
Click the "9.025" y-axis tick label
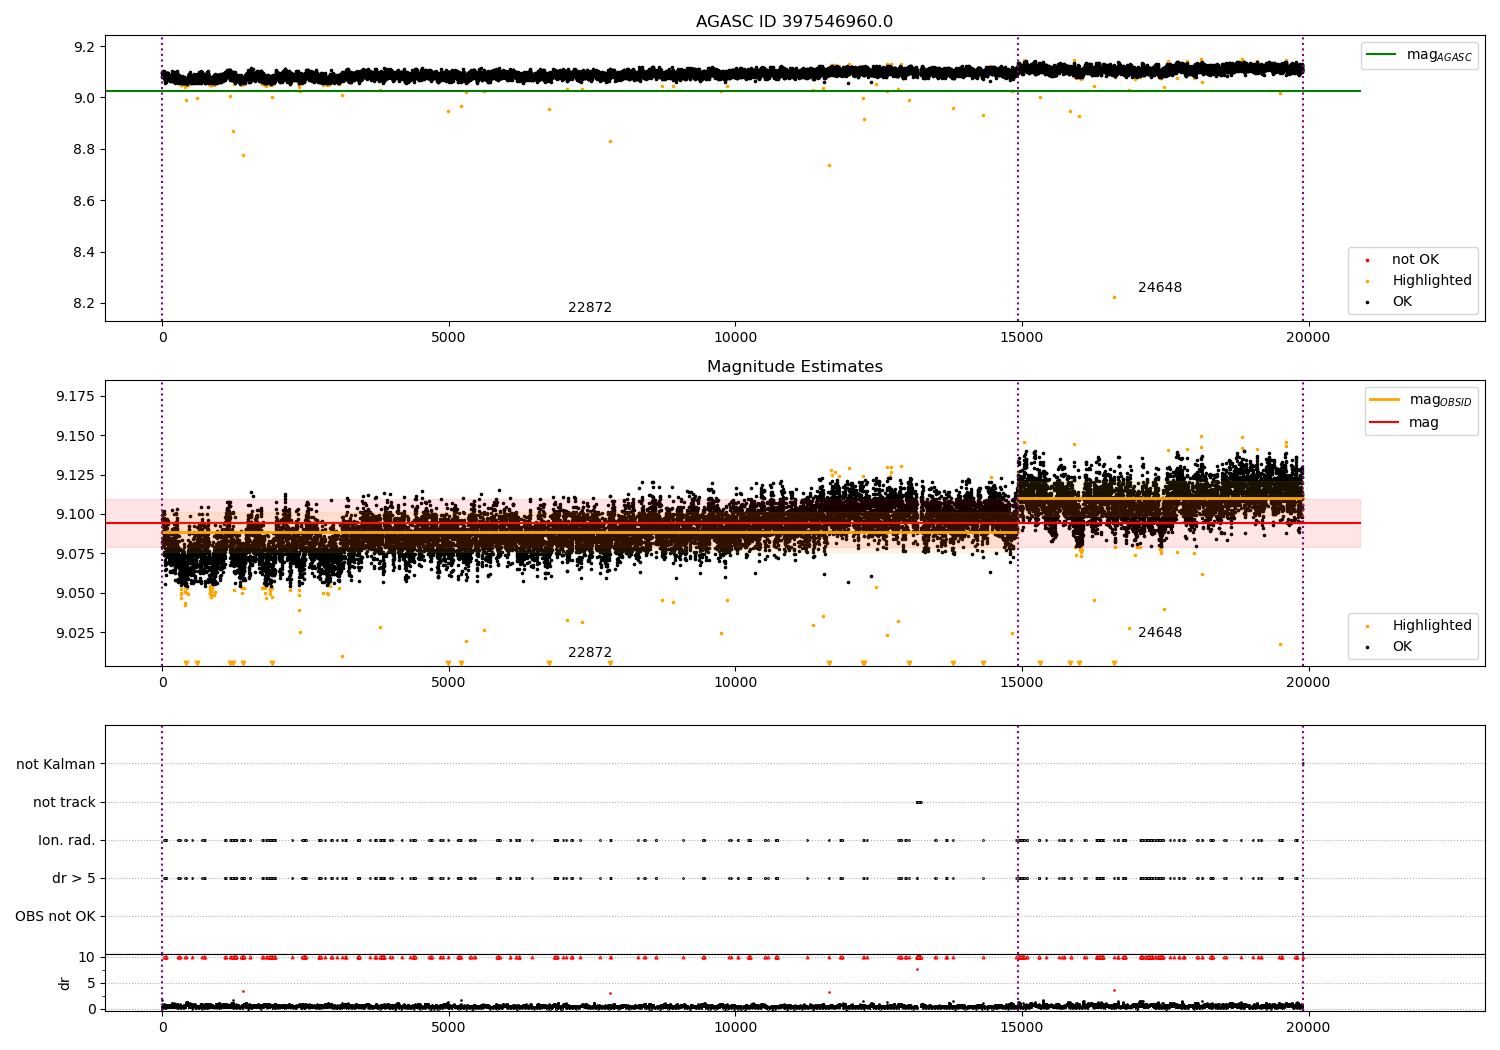pos(76,633)
